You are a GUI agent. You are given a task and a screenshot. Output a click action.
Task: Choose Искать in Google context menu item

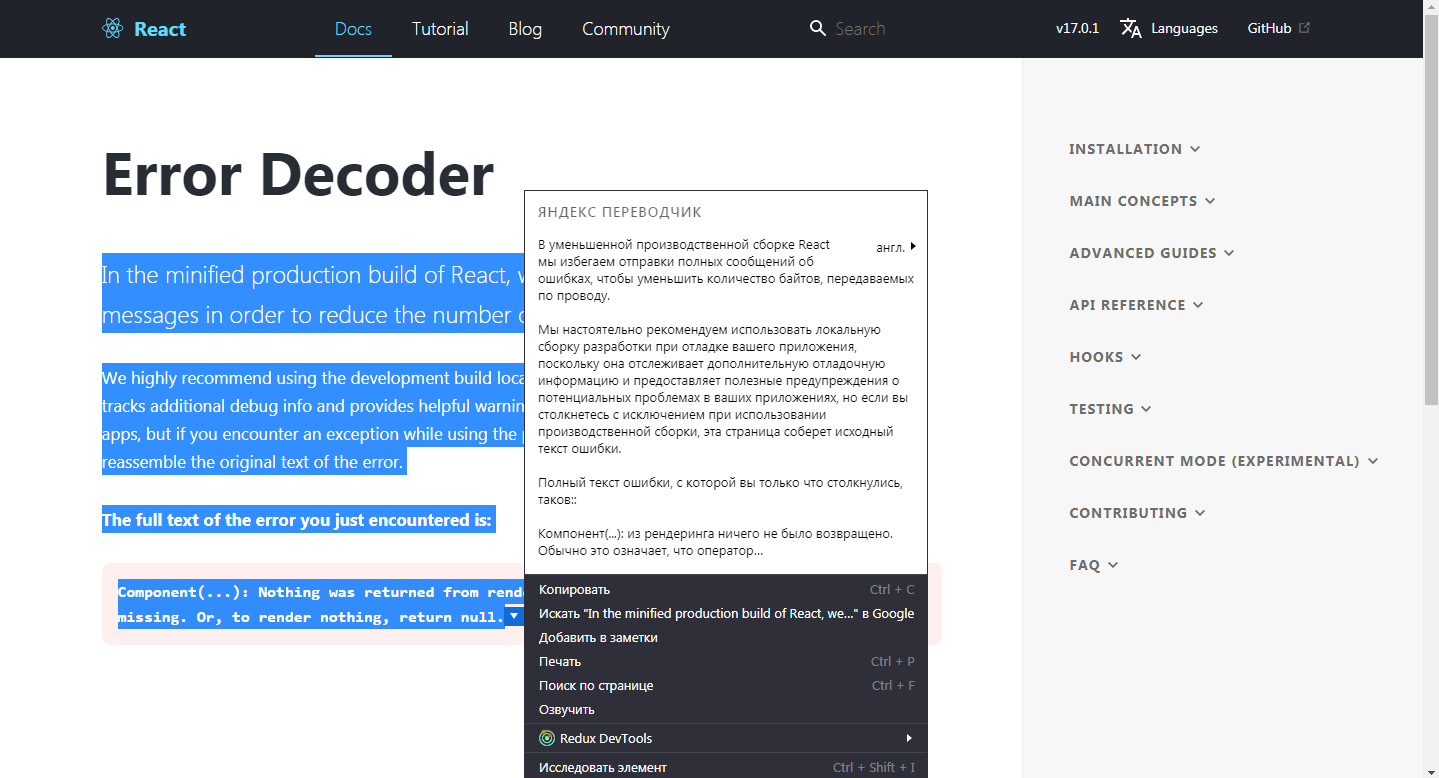pos(726,614)
